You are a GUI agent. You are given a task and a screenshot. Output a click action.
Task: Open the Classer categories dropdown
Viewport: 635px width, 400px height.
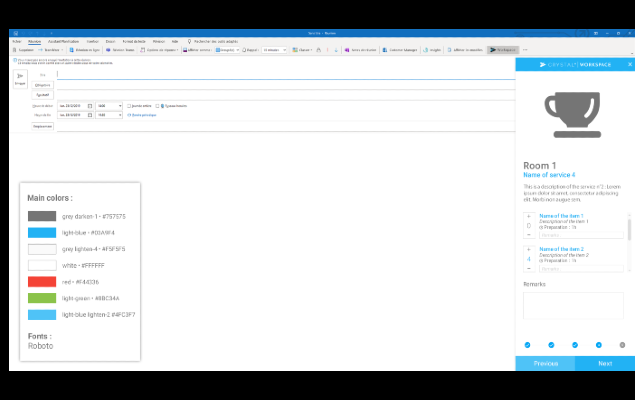click(311, 50)
